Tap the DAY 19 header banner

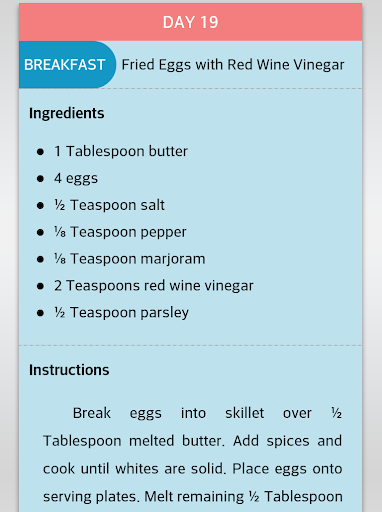click(x=190, y=22)
